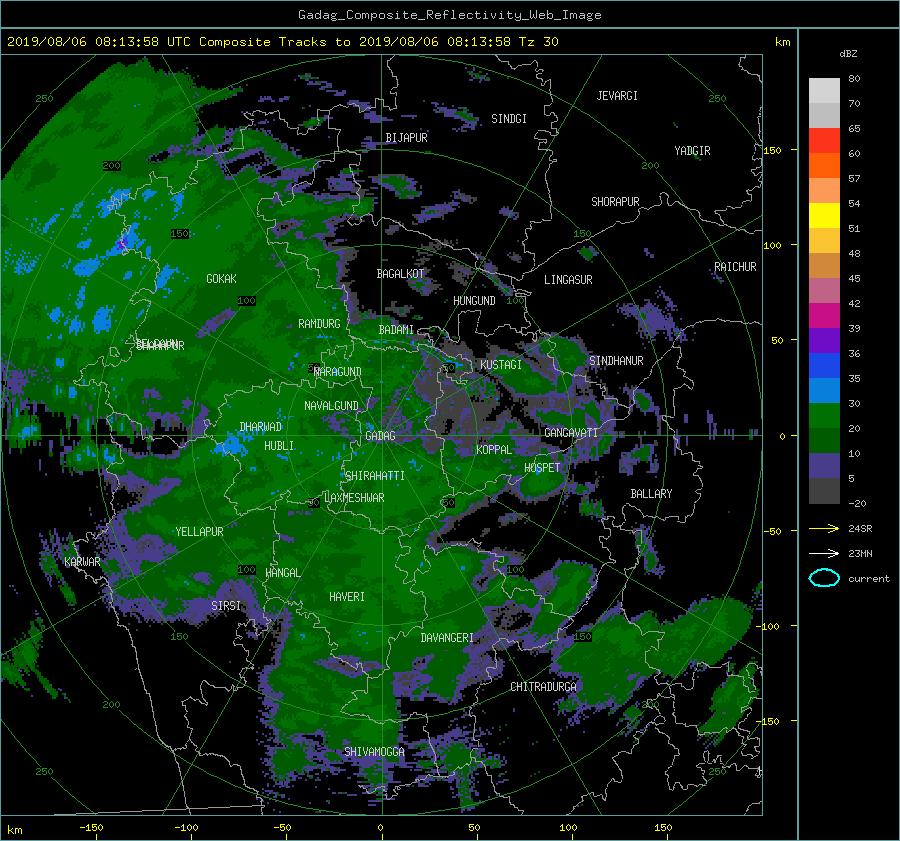
Task: Click the LINGASUR city label
Action: 568,280
